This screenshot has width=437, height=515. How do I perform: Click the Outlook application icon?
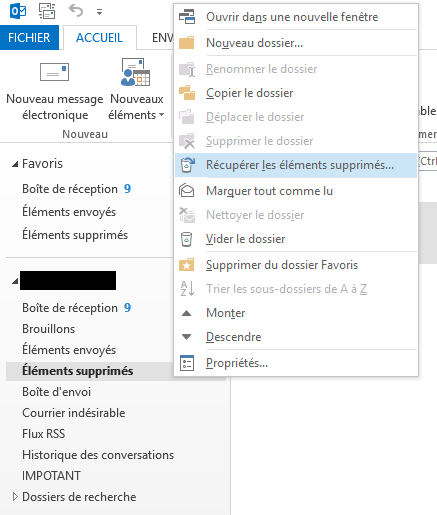coord(18,11)
